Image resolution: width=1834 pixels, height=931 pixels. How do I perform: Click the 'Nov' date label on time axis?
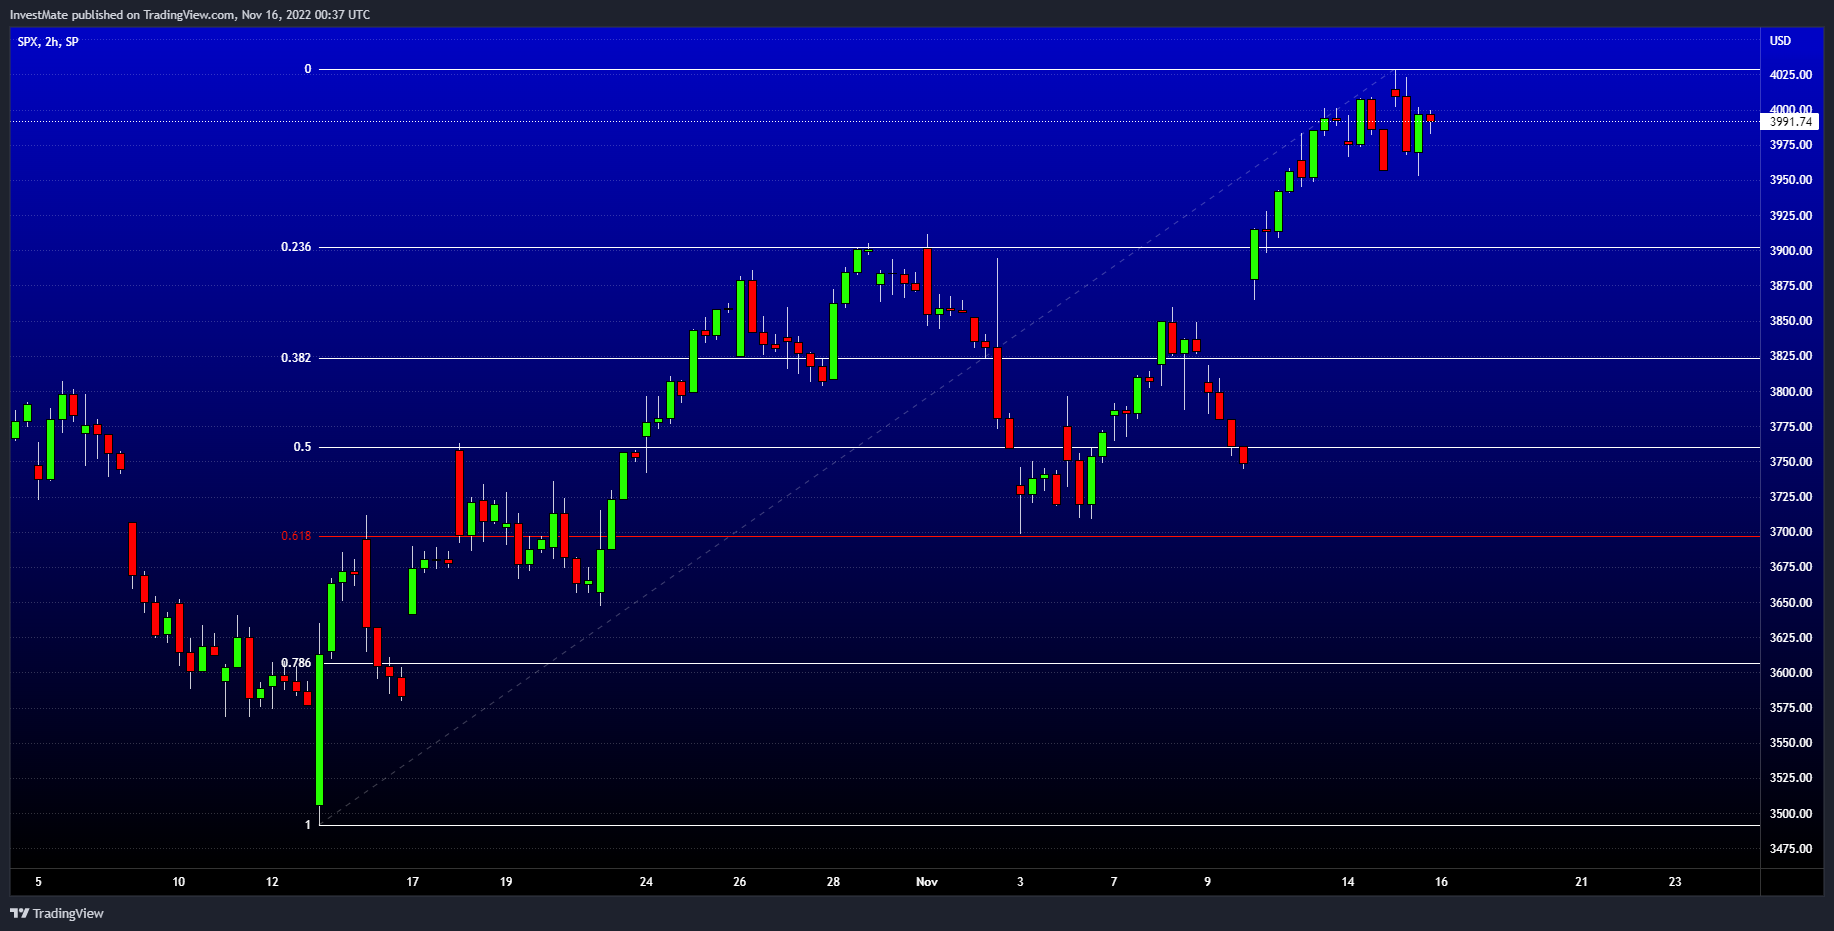[x=927, y=882]
